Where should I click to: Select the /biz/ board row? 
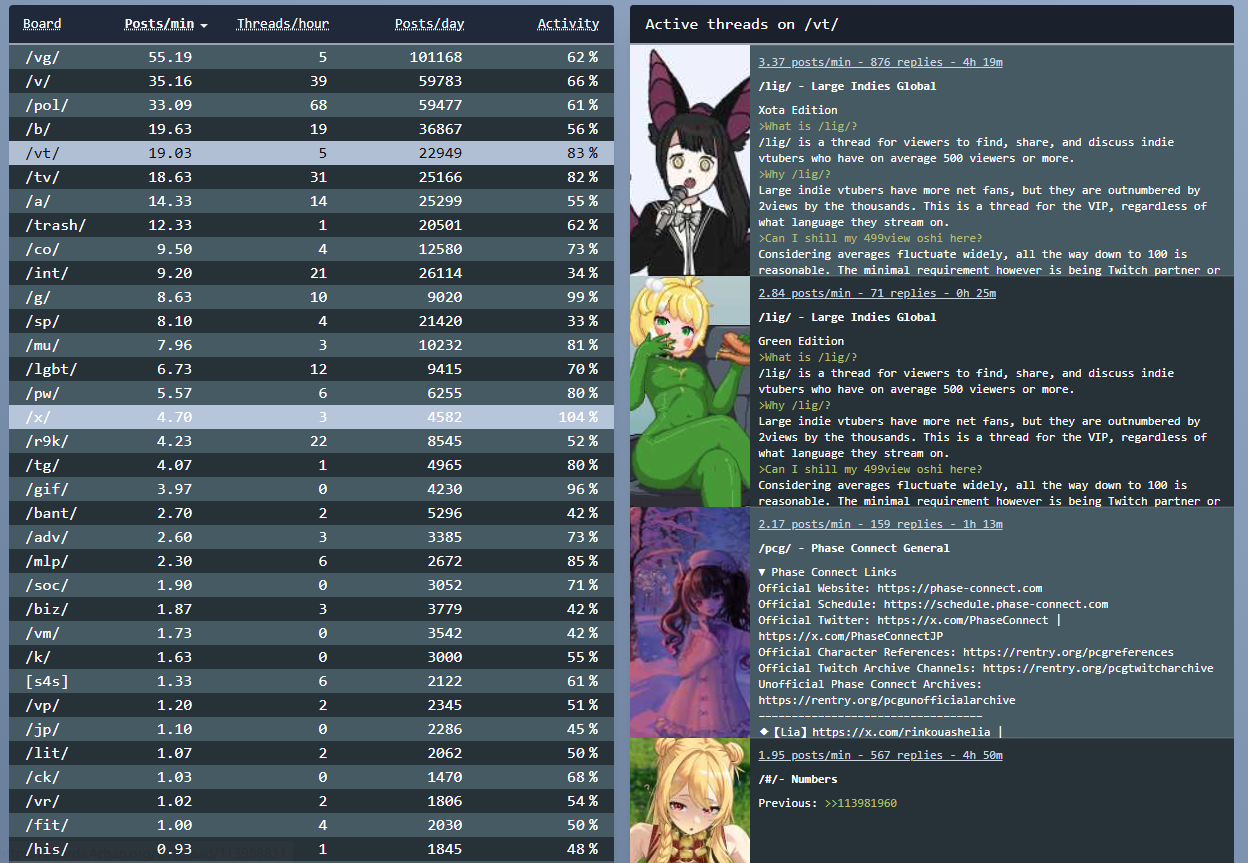[311, 609]
